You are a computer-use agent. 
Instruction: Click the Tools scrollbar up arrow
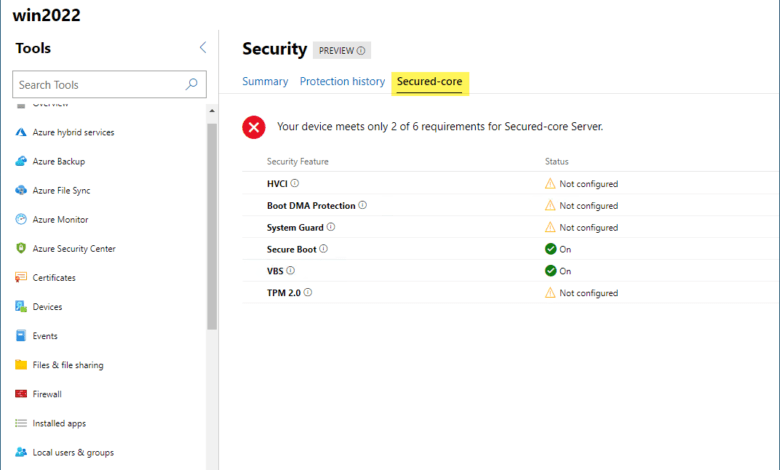tap(212, 111)
